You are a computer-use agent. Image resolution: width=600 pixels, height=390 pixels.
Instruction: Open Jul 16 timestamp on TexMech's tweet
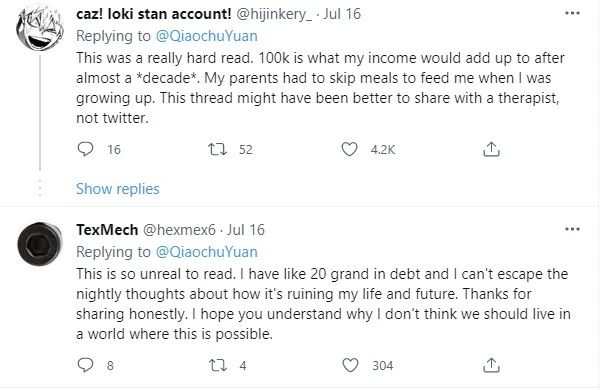point(246,230)
